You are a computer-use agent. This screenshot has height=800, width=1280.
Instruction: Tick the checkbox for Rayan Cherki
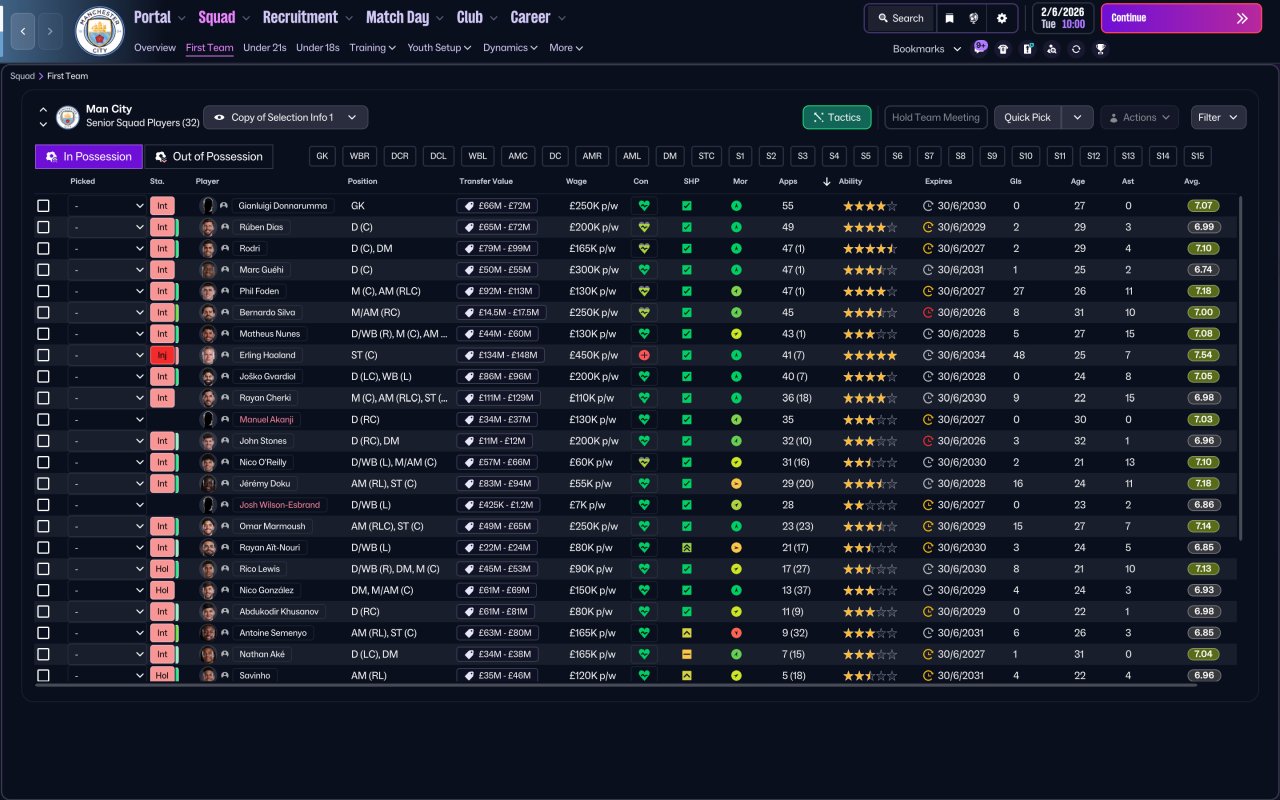coord(43,398)
